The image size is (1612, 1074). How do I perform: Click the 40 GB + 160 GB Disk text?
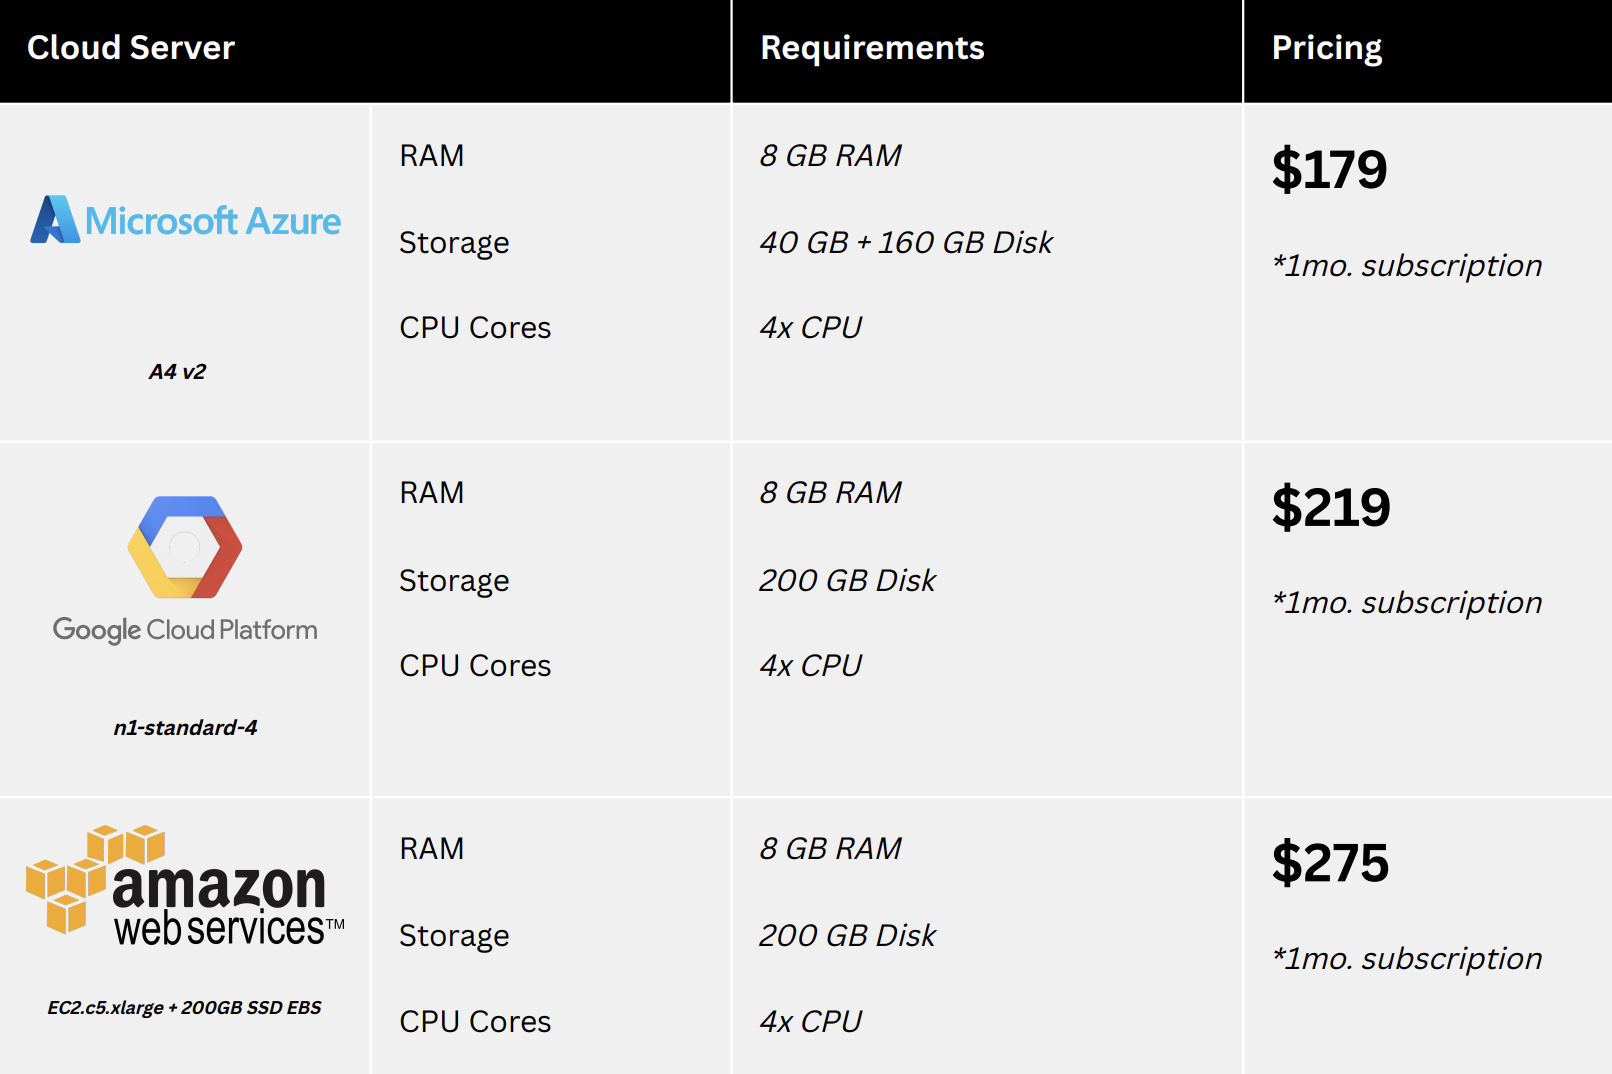(x=906, y=243)
